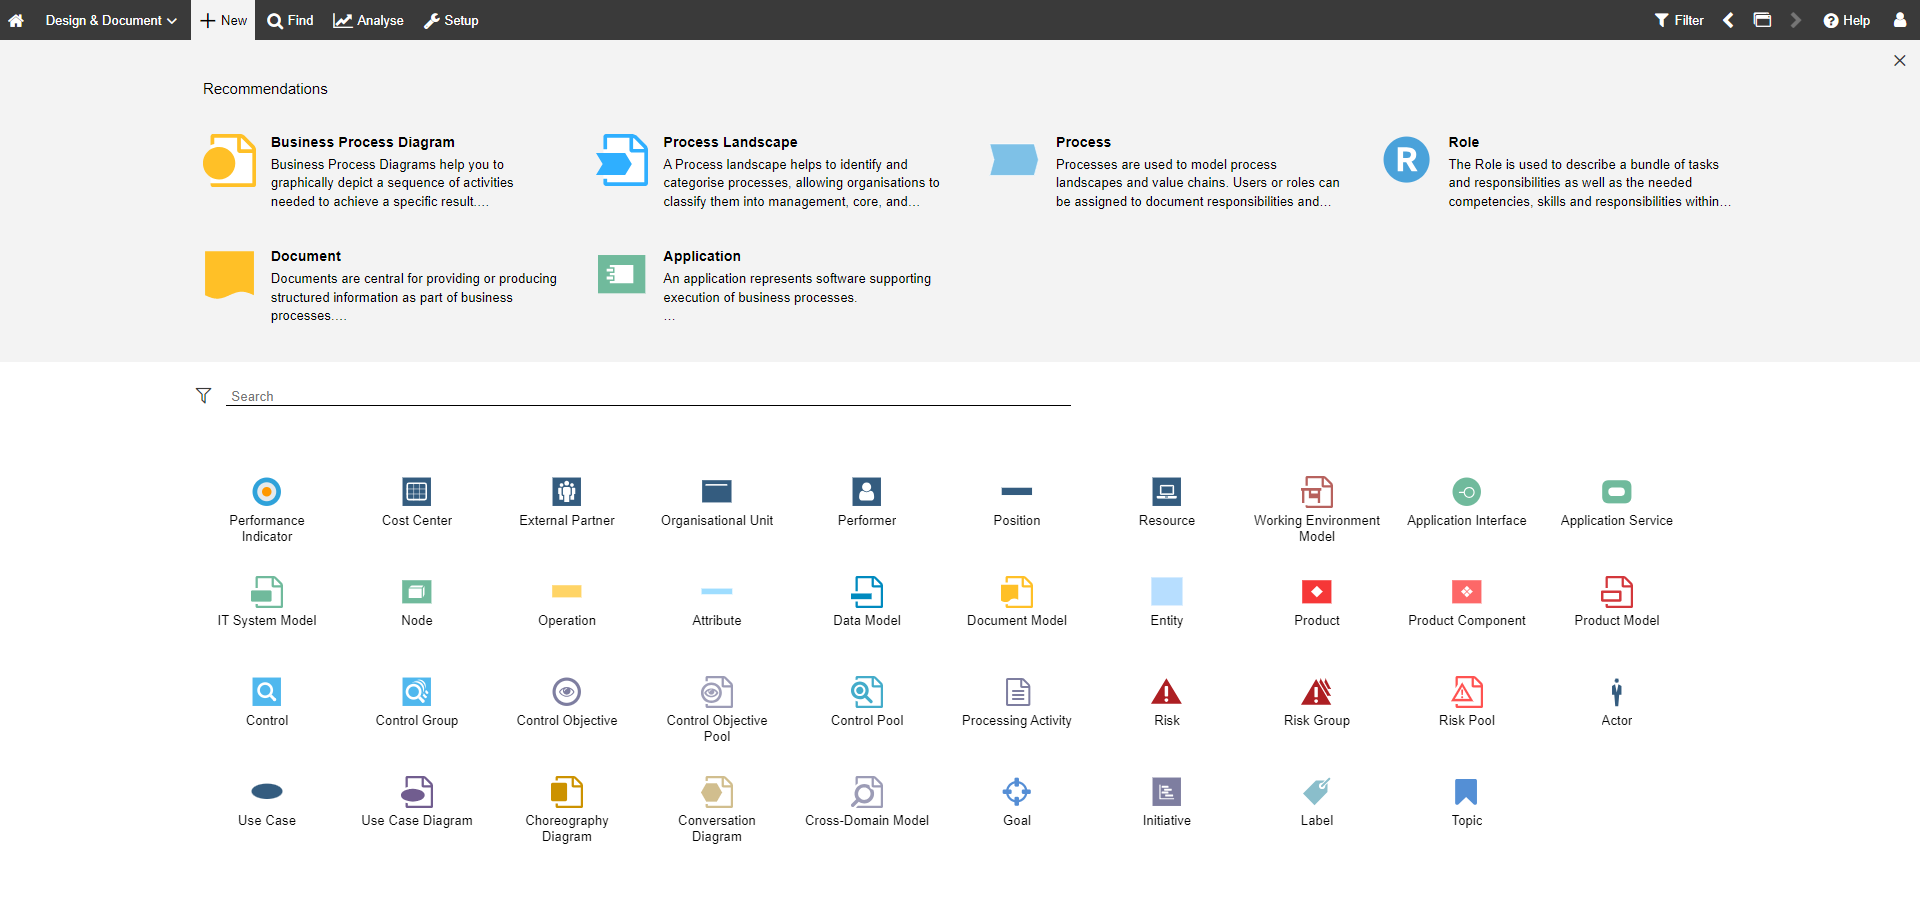Open the Setup menu

tap(451, 20)
